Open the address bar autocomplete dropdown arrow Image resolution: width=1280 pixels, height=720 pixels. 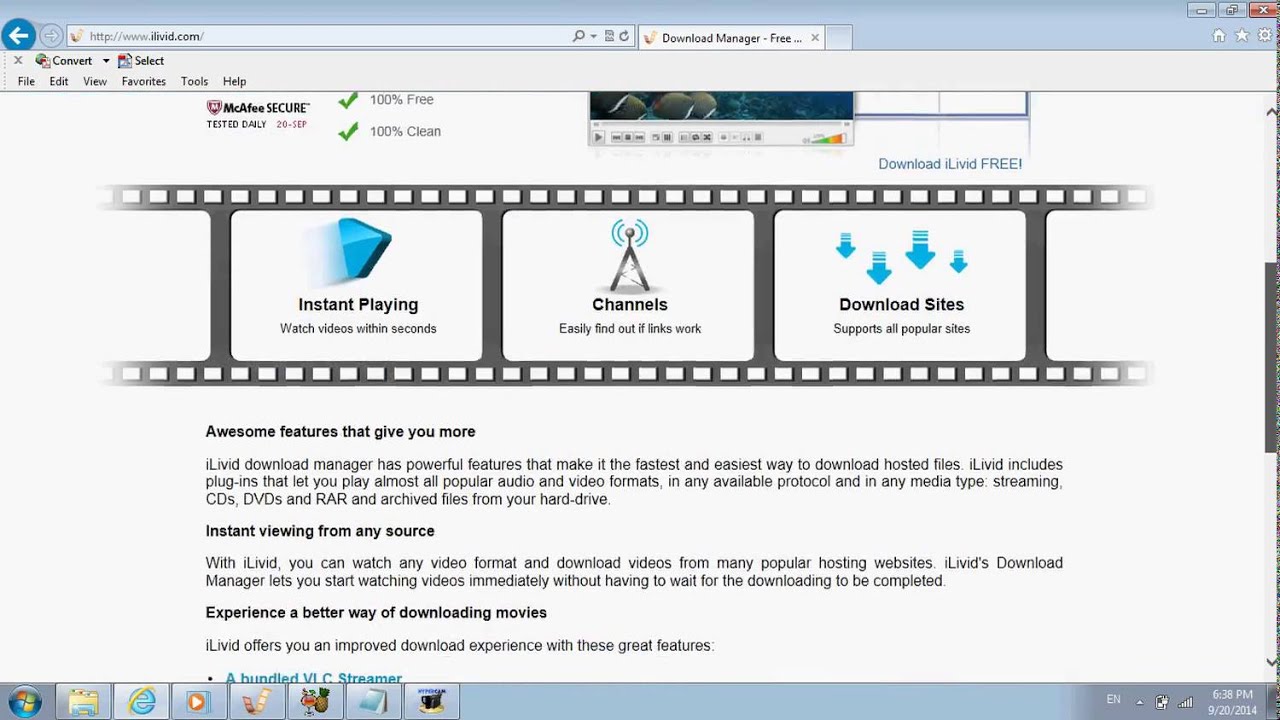point(593,36)
